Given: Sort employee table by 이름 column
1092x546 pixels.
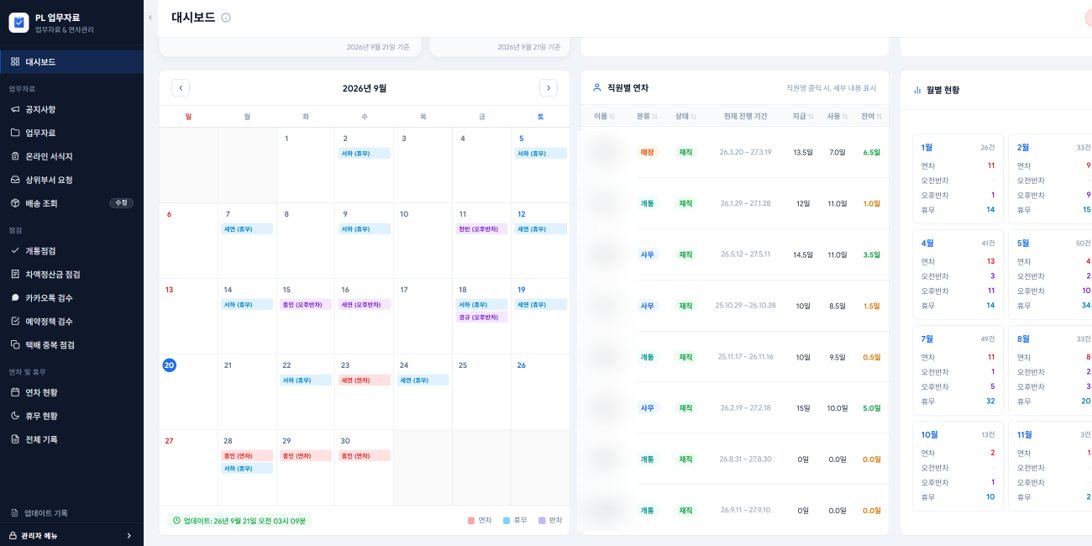Looking at the screenshot, I should click(604, 116).
